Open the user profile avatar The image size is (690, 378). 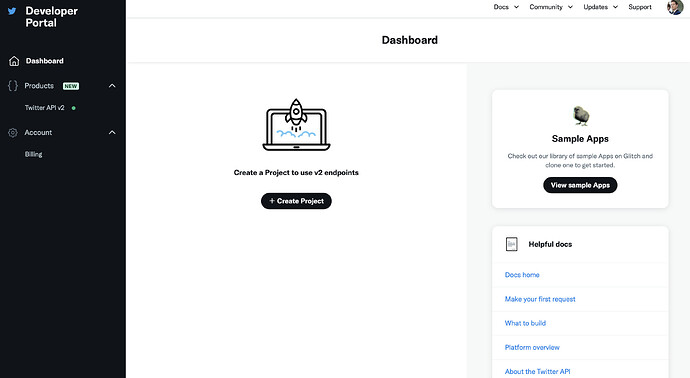pyautogui.click(x=675, y=7)
